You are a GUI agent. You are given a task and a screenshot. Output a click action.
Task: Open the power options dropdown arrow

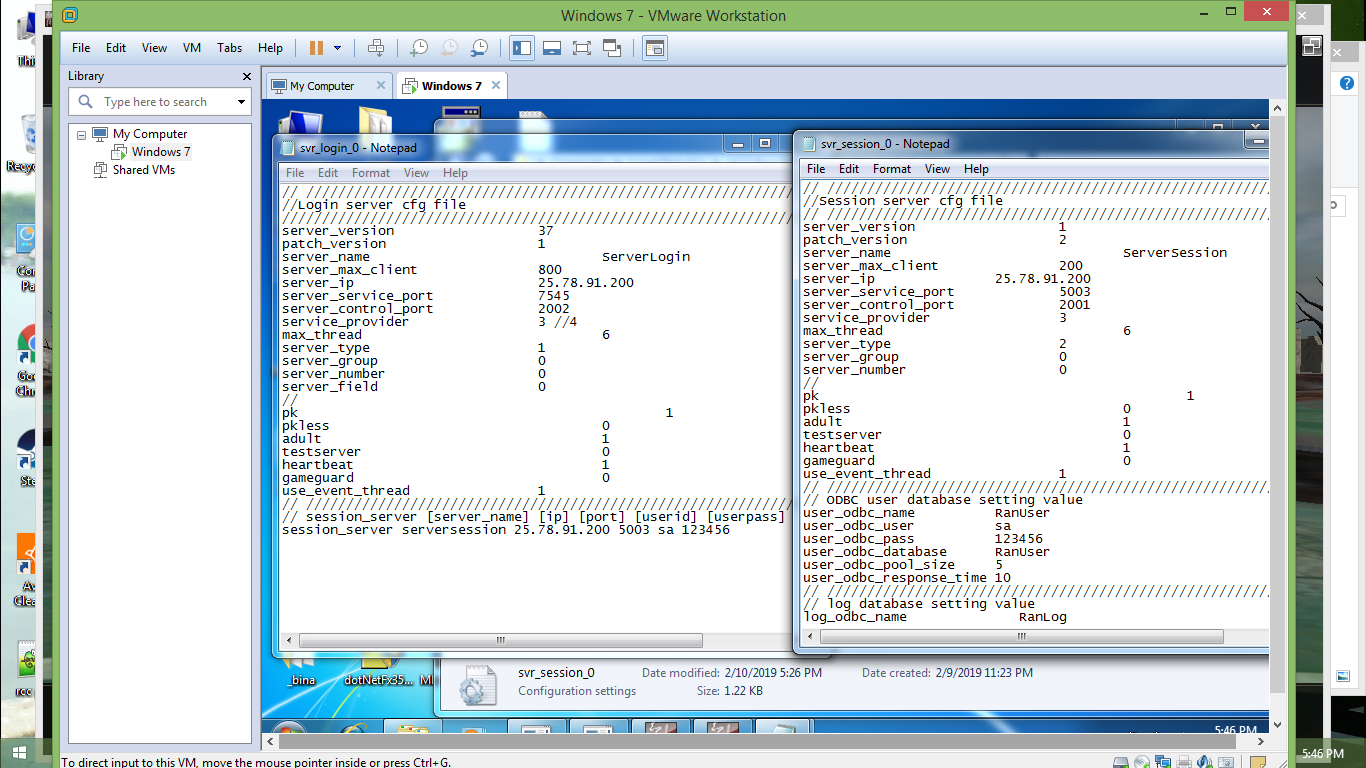(337, 48)
